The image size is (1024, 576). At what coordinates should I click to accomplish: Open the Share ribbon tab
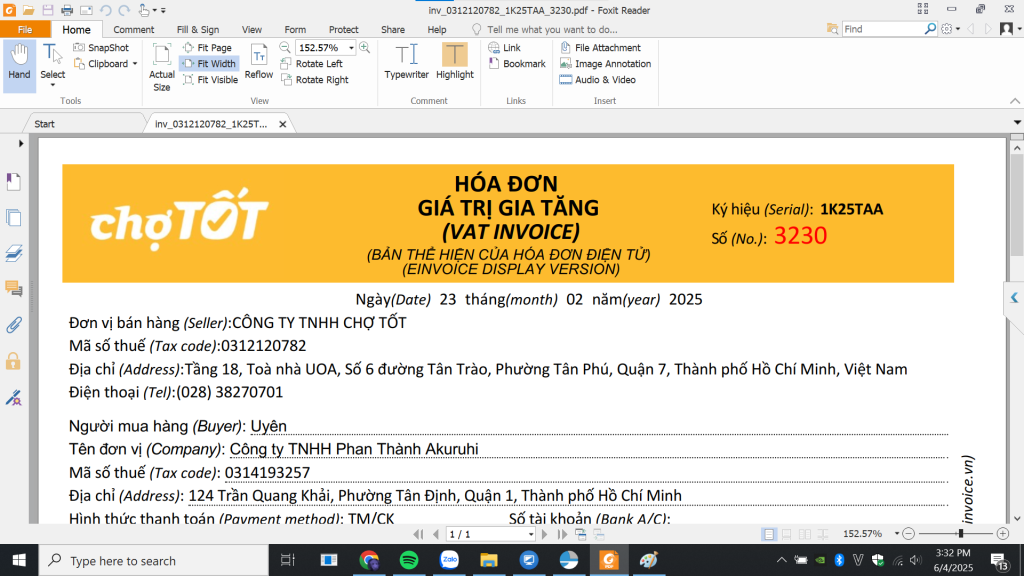click(x=392, y=29)
